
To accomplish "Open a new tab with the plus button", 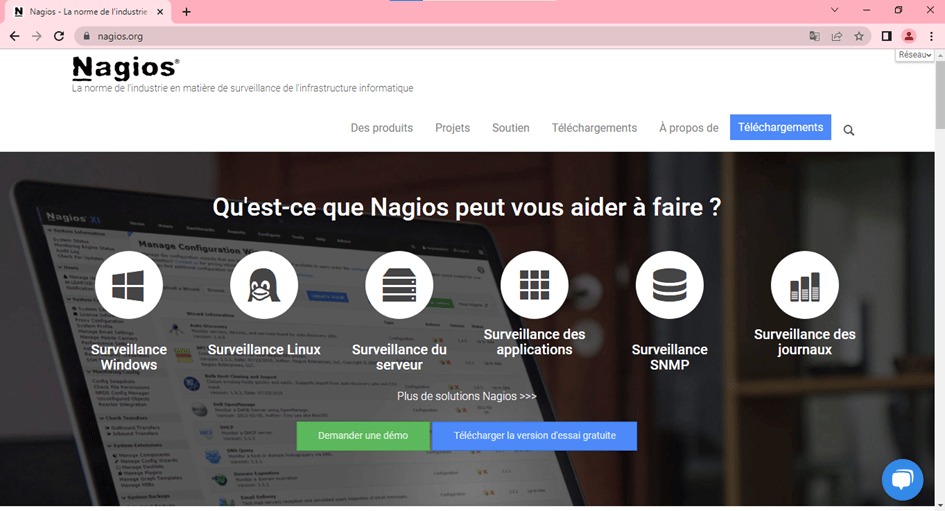I will coord(186,11).
